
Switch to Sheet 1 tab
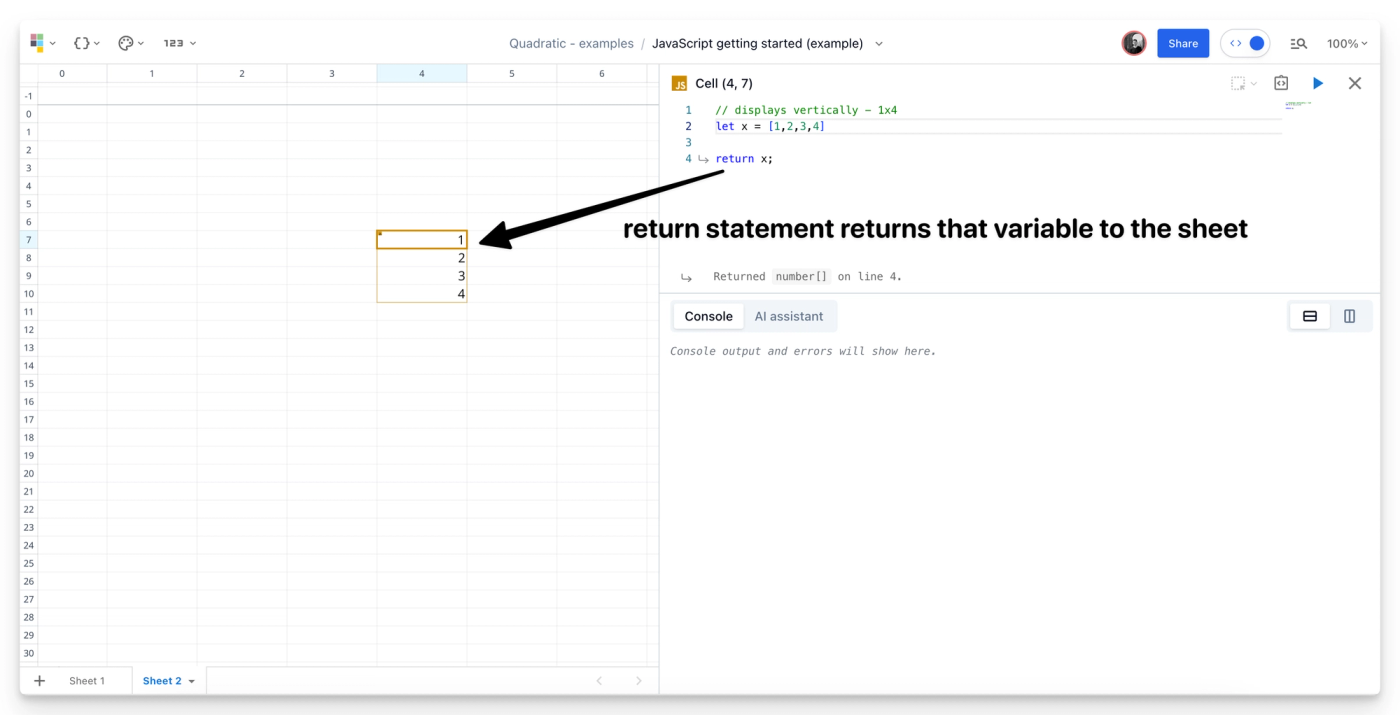click(x=87, y=681)
